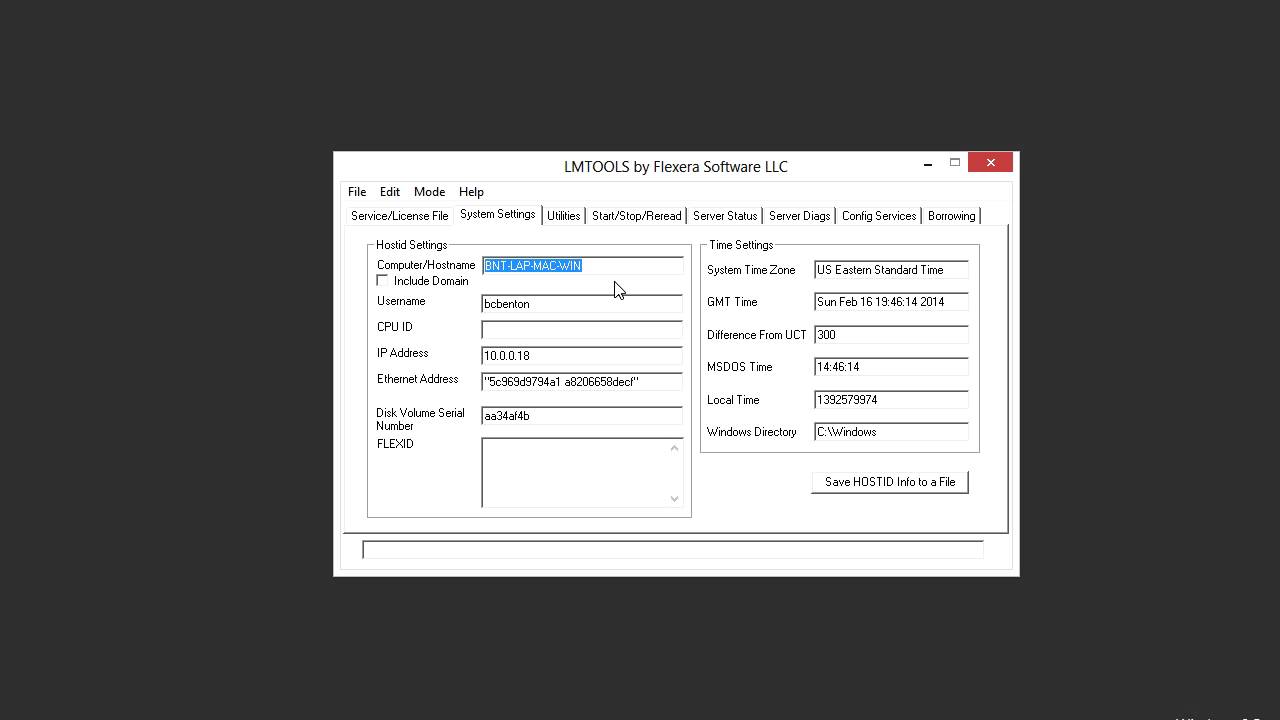
Task: Click the Hostid Settings group label
Action: (x=411, y=245)
